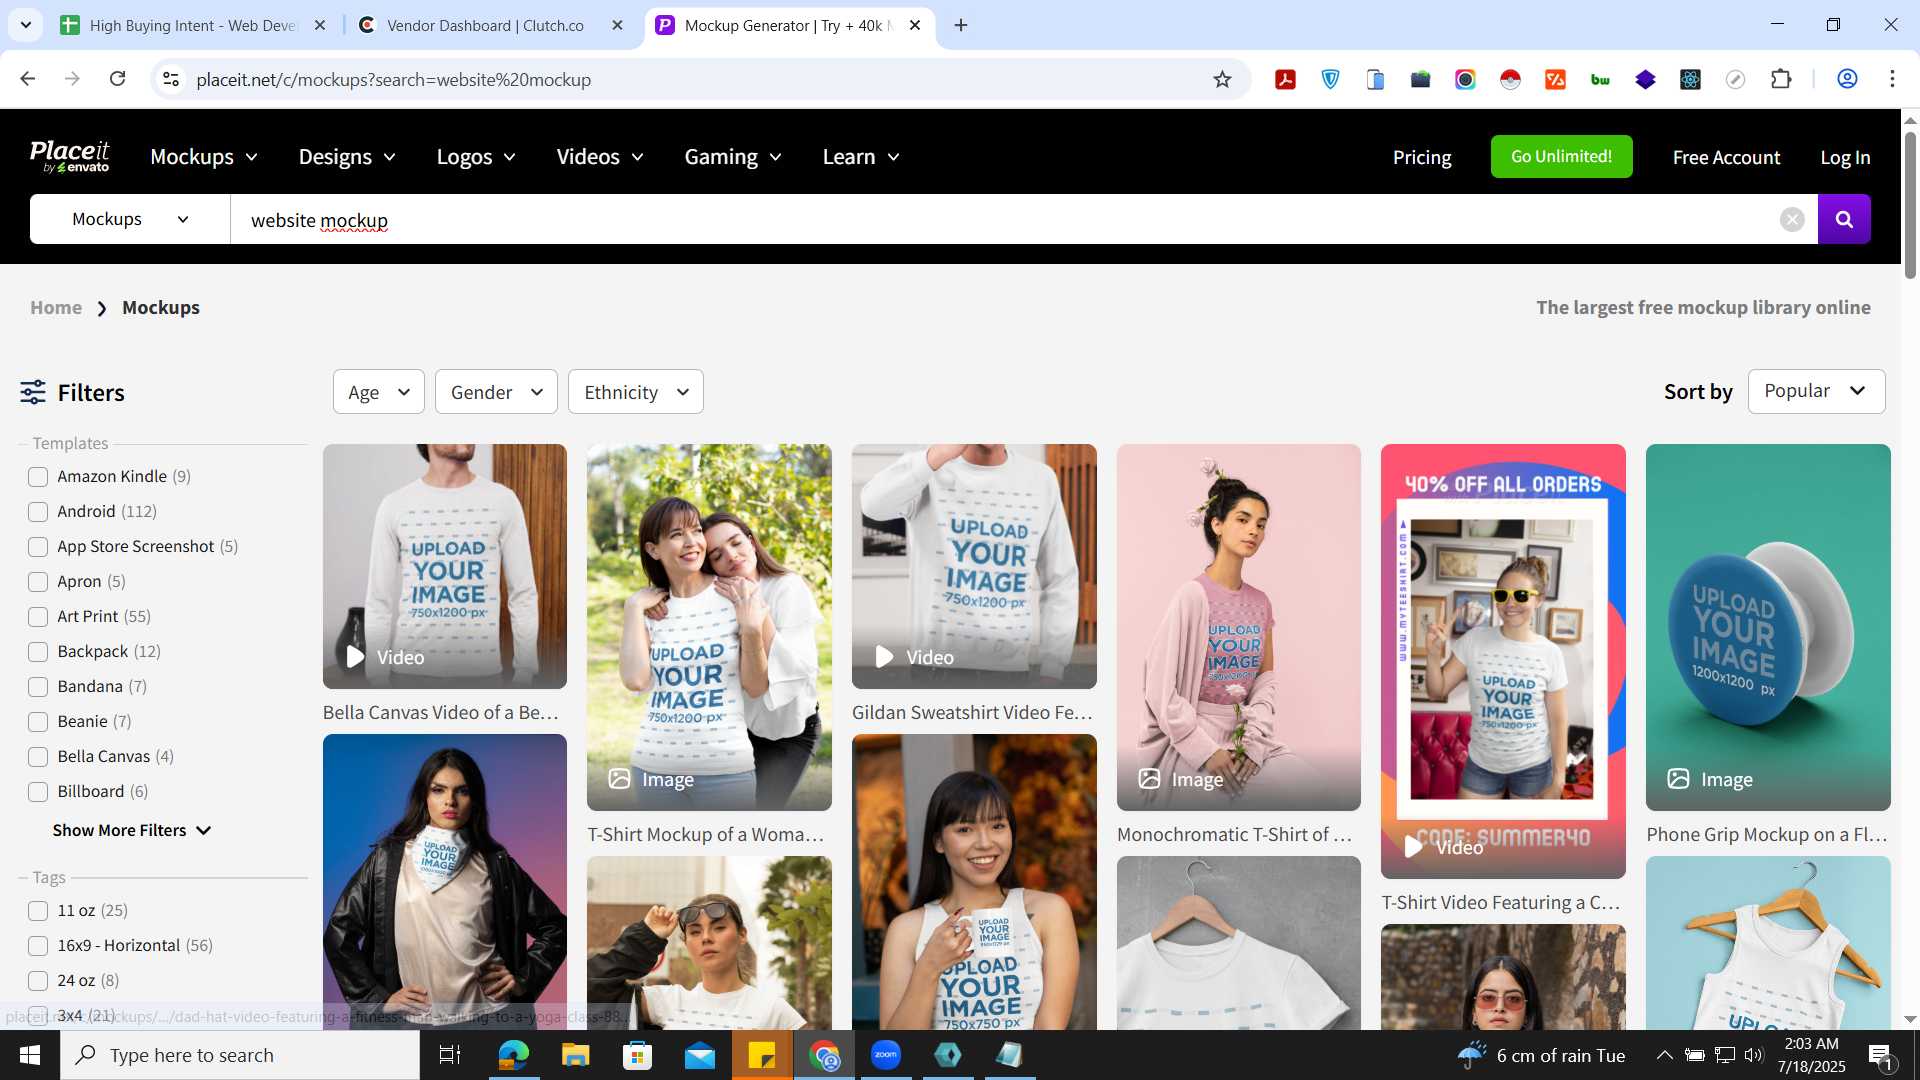Open the Ethnicity filter dropdown

(x=636, y=392)
